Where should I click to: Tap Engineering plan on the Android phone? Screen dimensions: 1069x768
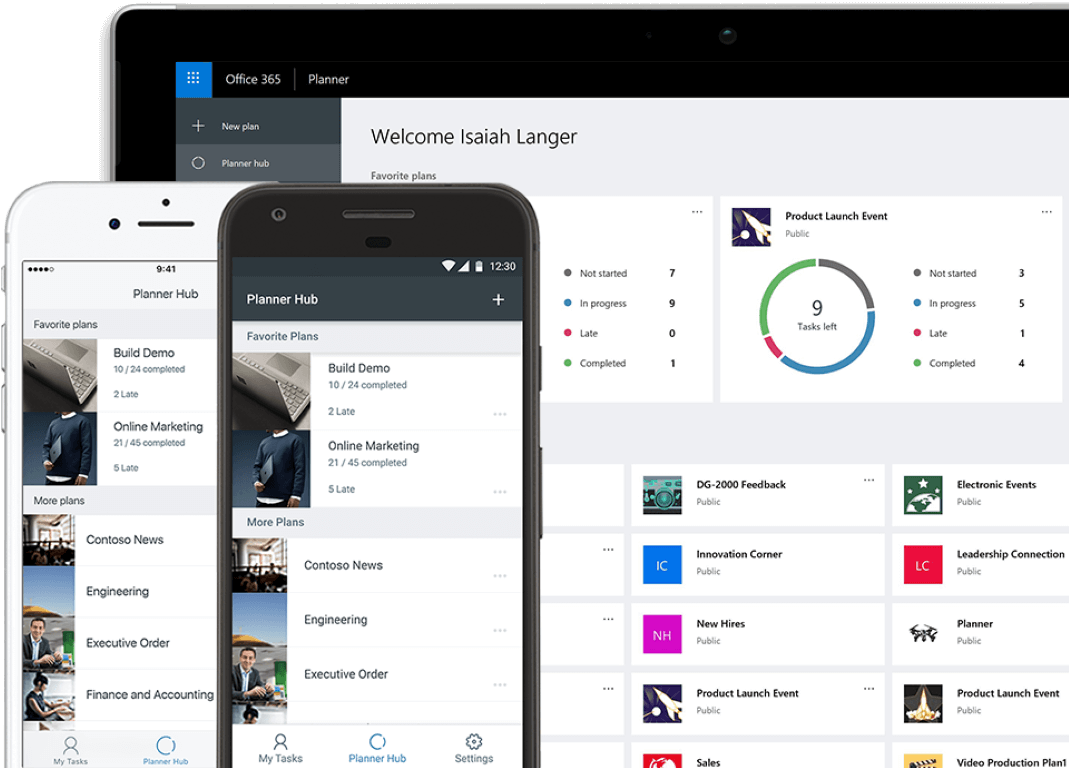coord(377,620)
